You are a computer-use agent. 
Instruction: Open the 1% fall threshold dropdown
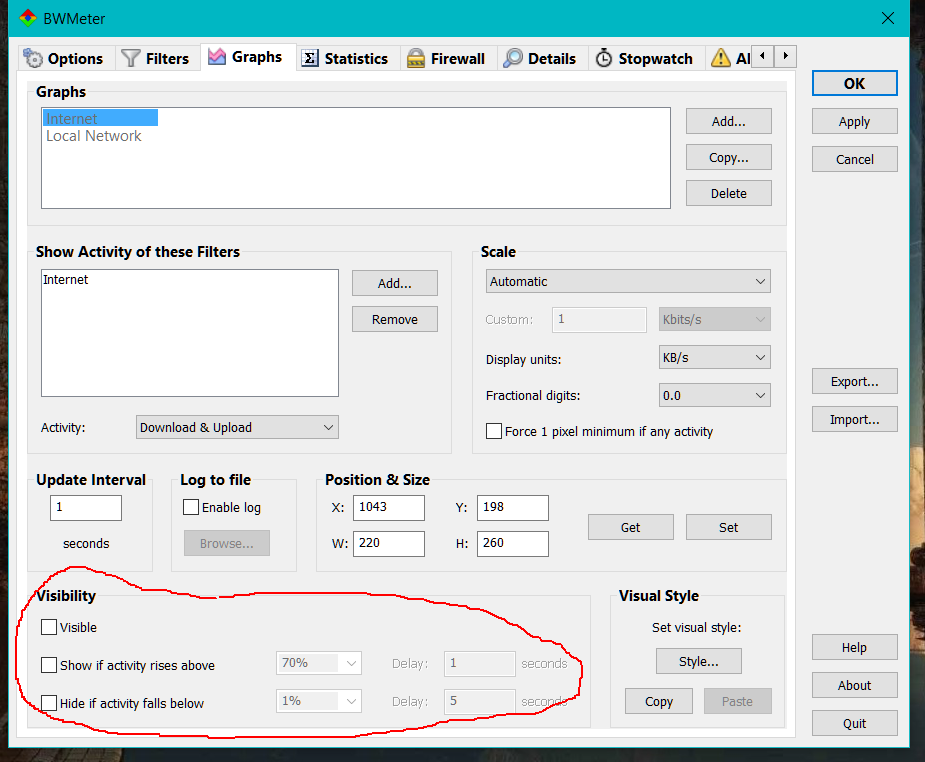click(319, 701)
